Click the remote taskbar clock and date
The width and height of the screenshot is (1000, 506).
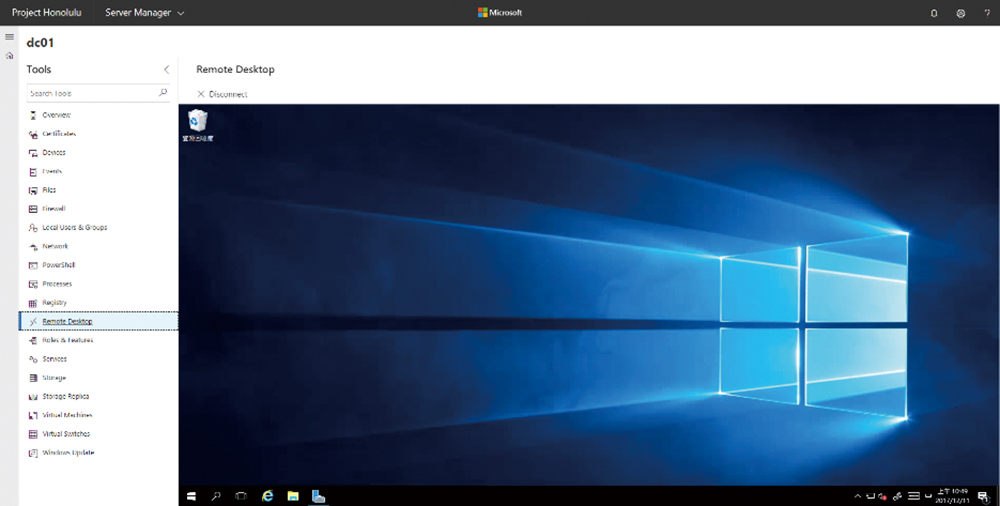955,496
